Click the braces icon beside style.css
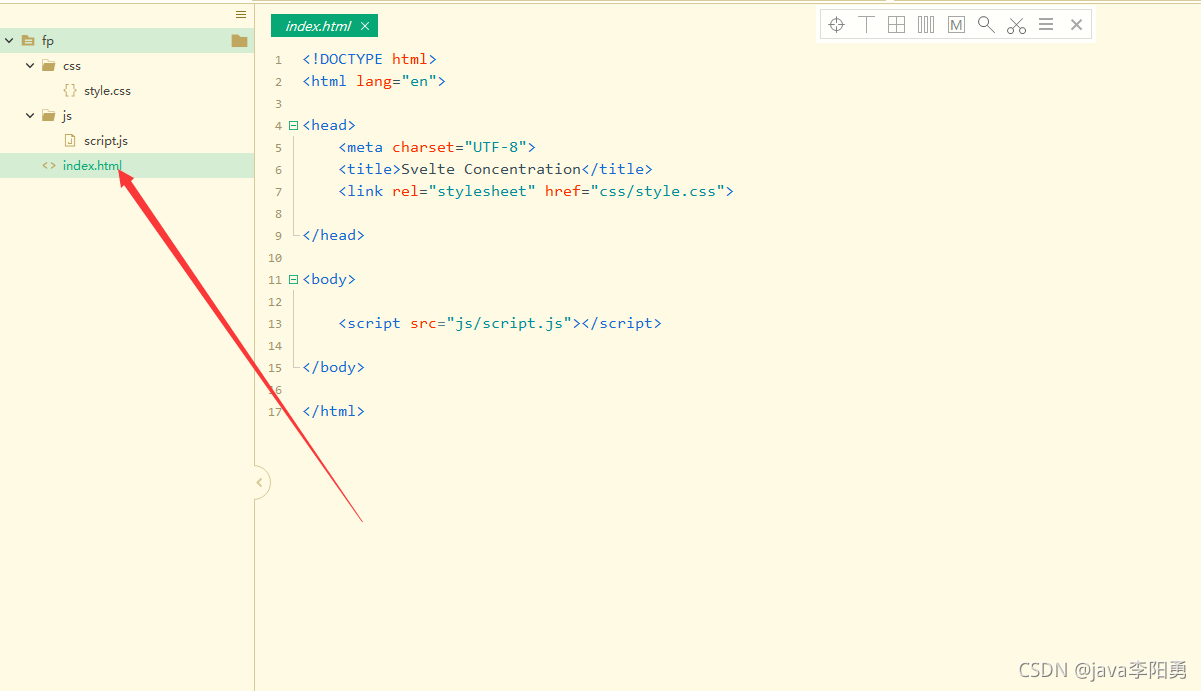This screenshot has height=691, width=1201. [x=70, y=91]
